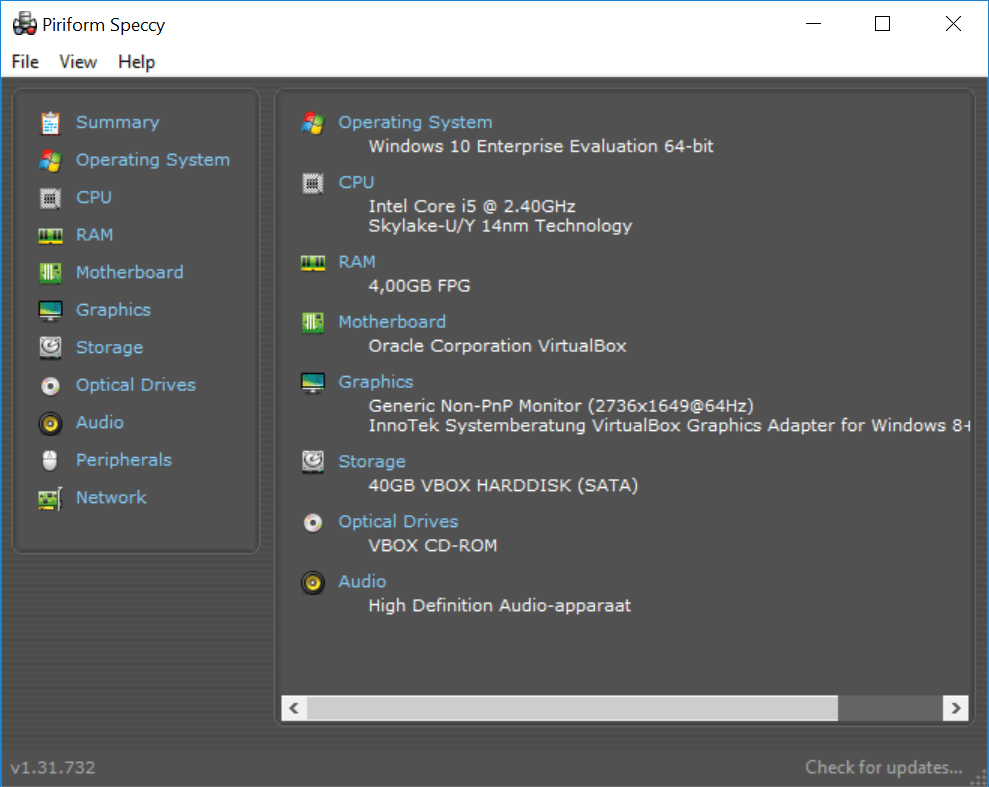This screenshot has width=989, height=787.
Task: Select Optical Drives in the sidebar
Action: (136, 385)
